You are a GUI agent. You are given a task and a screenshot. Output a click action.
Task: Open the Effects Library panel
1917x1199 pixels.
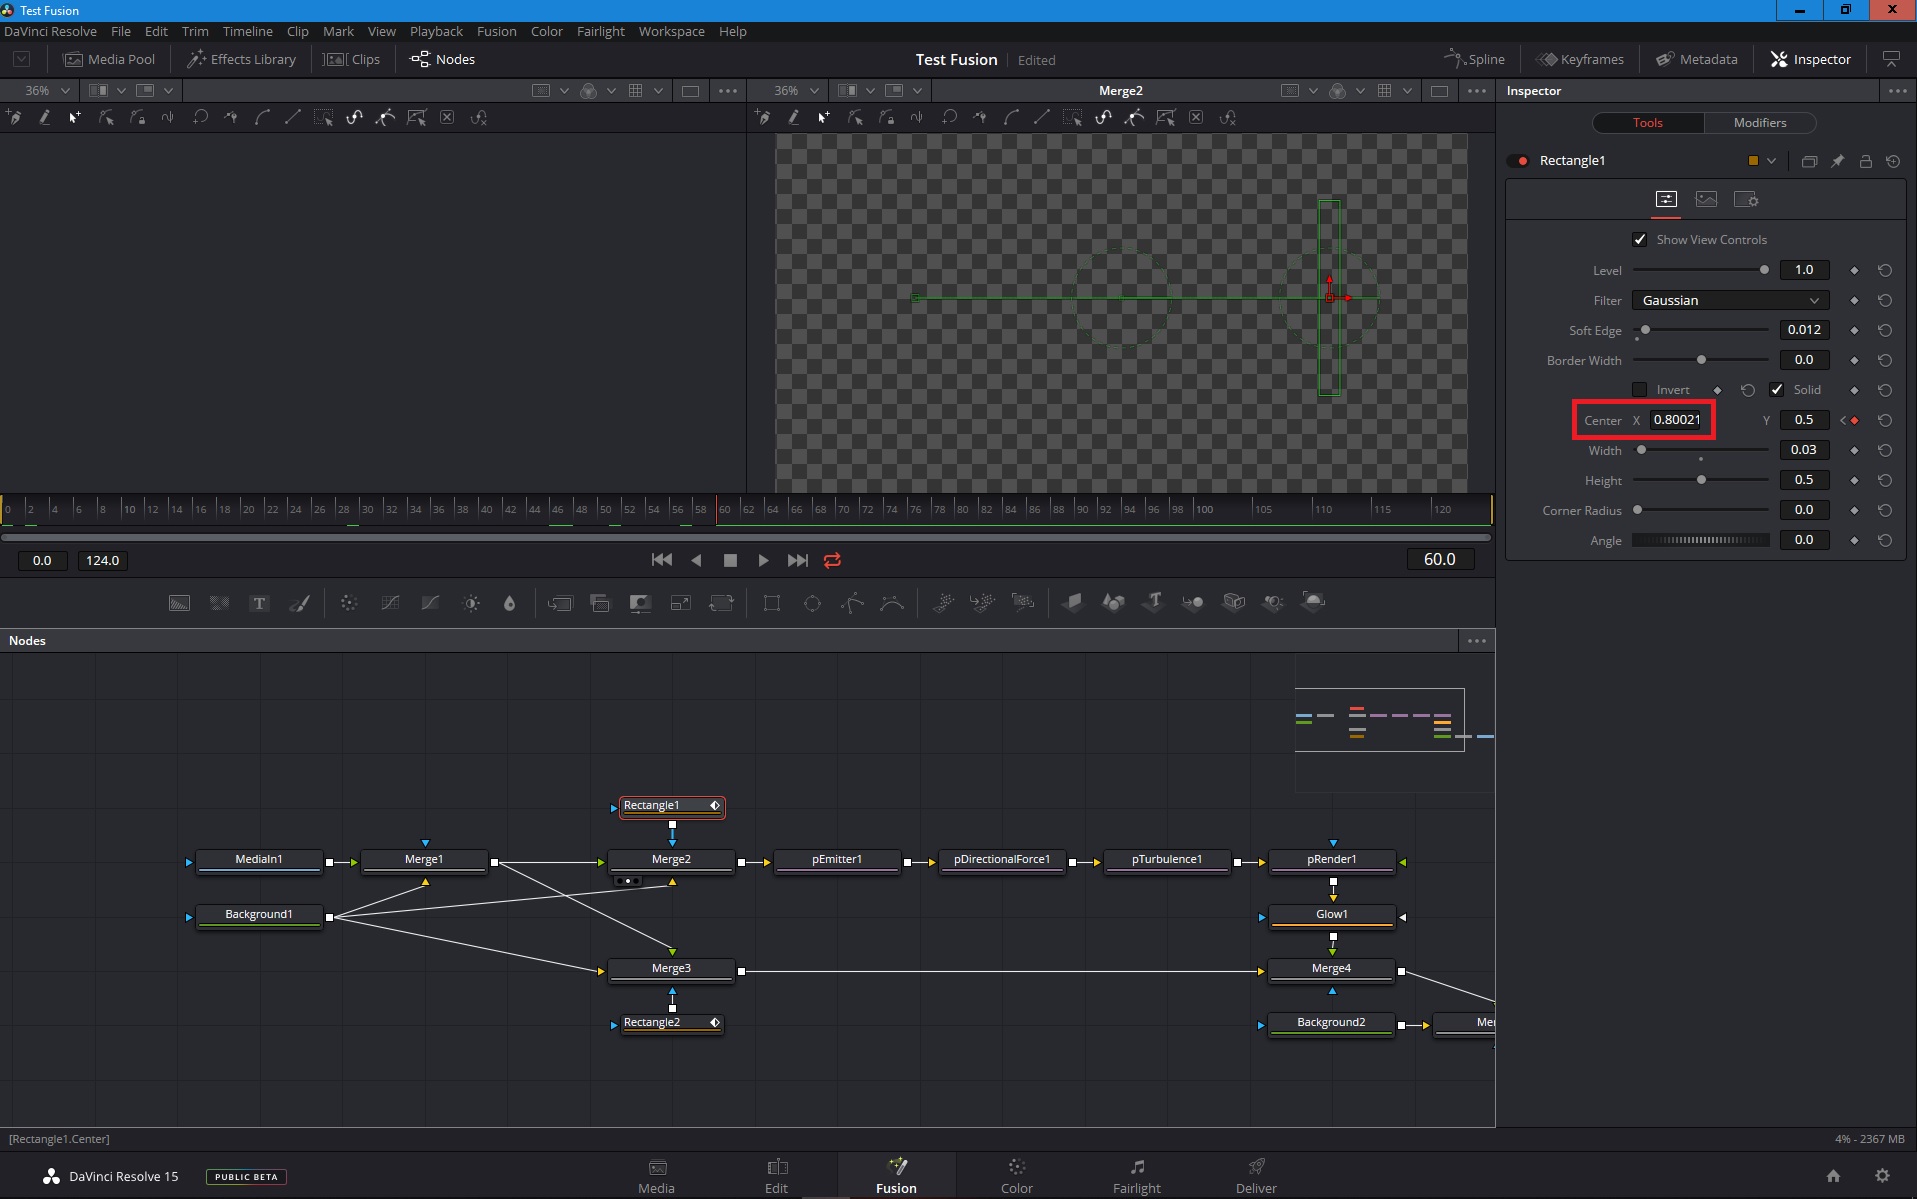(x=242, y=59)
